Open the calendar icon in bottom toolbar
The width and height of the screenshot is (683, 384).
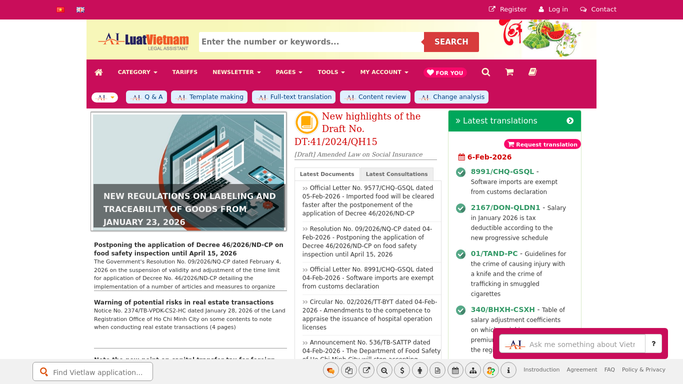[455, 371]
